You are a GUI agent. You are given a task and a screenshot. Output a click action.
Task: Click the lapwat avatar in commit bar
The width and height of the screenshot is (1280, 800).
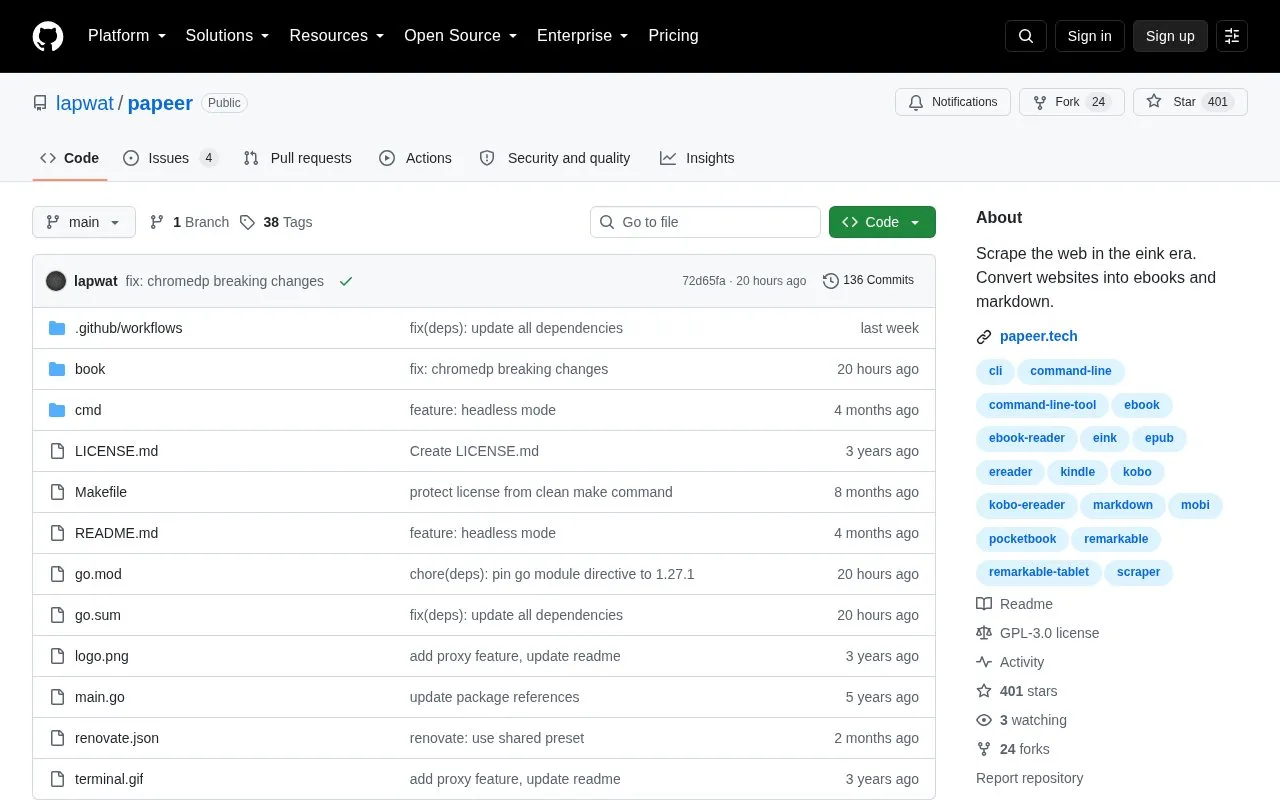[x=56, y=281]
